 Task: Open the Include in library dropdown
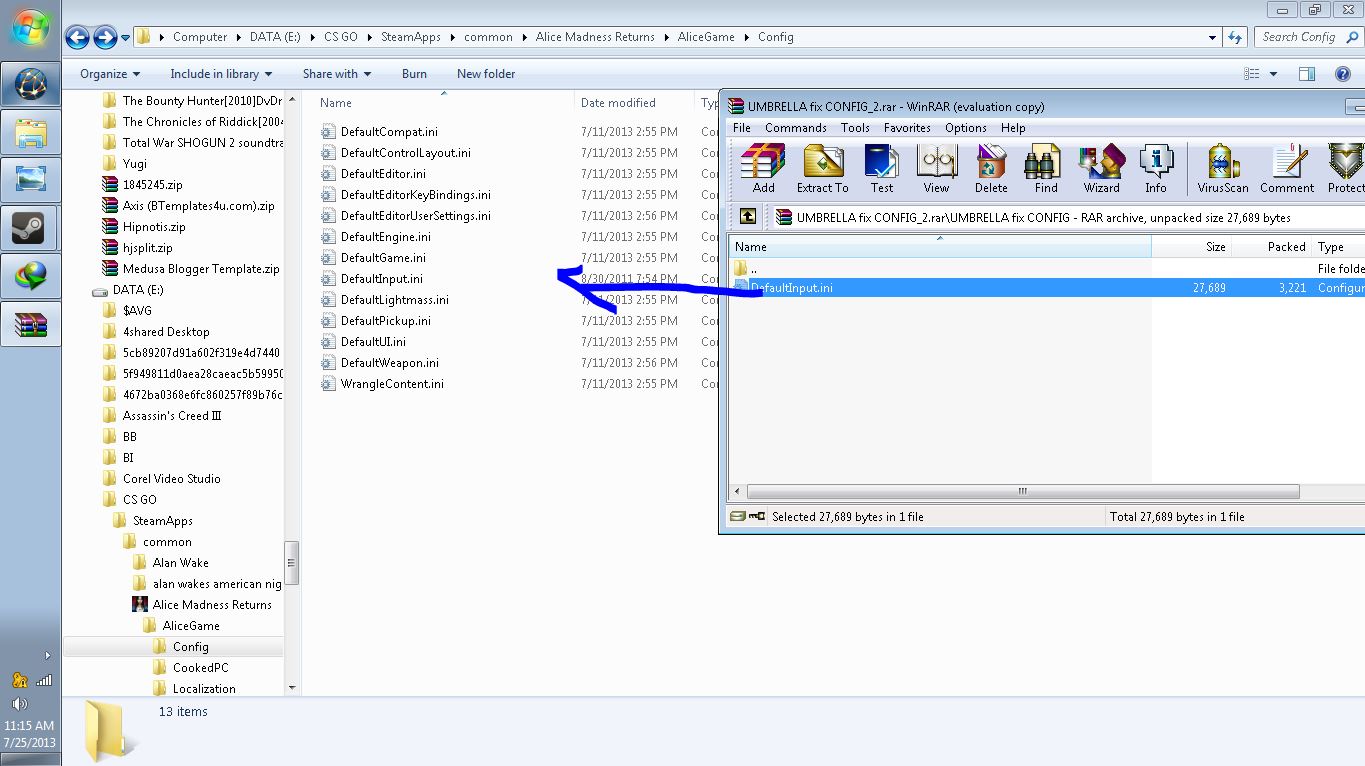221,74
